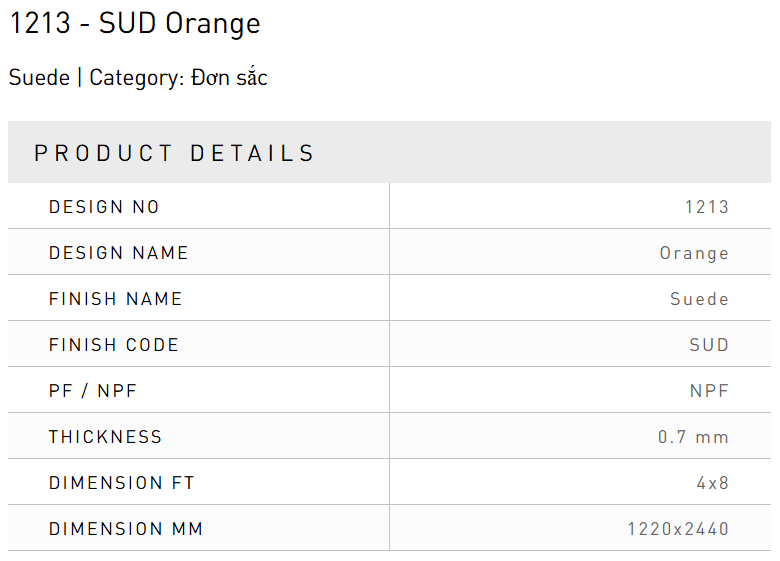780x561 pixels.
Task: Click the FINISH CODE row label
Action: coord(114,345)
